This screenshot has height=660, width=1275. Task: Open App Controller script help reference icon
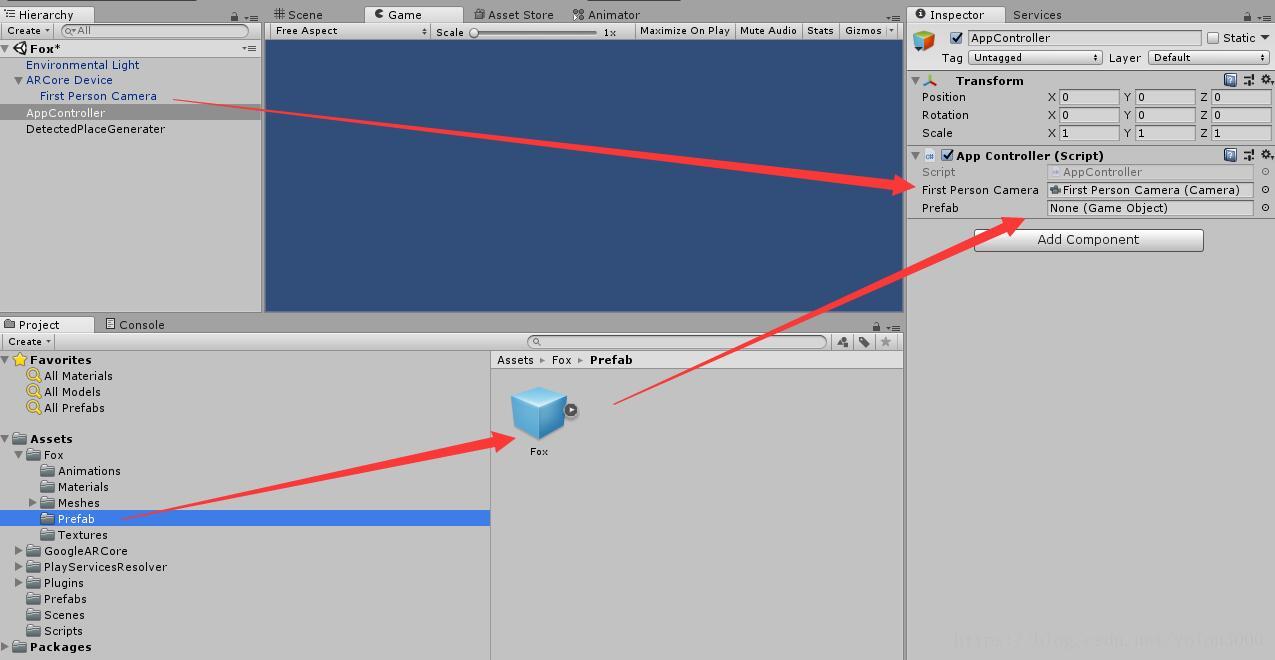(1230, 155)
